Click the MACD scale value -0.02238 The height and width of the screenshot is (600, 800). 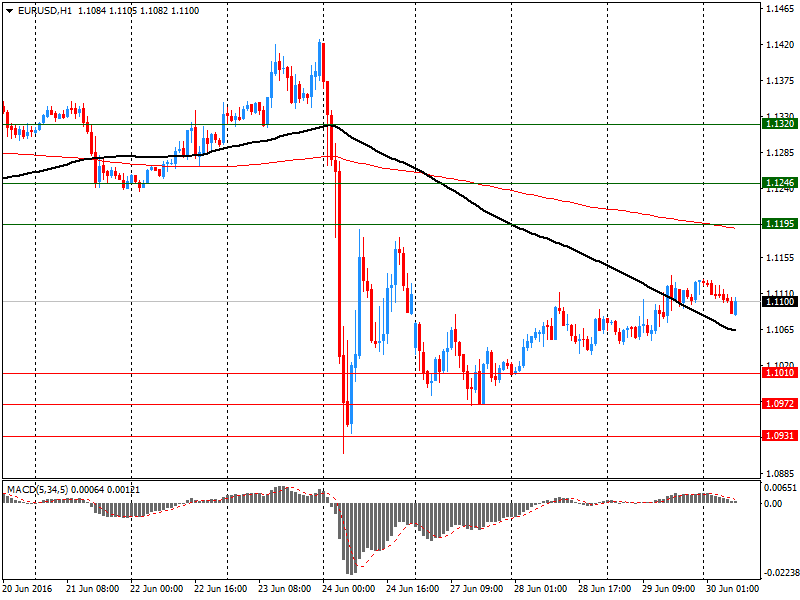[781, 572]
